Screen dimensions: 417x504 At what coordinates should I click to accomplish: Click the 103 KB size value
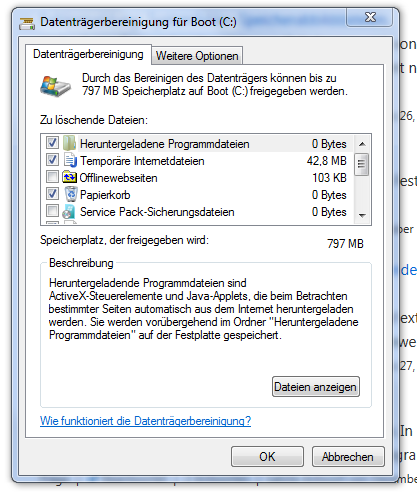click(x=329, y=178)
